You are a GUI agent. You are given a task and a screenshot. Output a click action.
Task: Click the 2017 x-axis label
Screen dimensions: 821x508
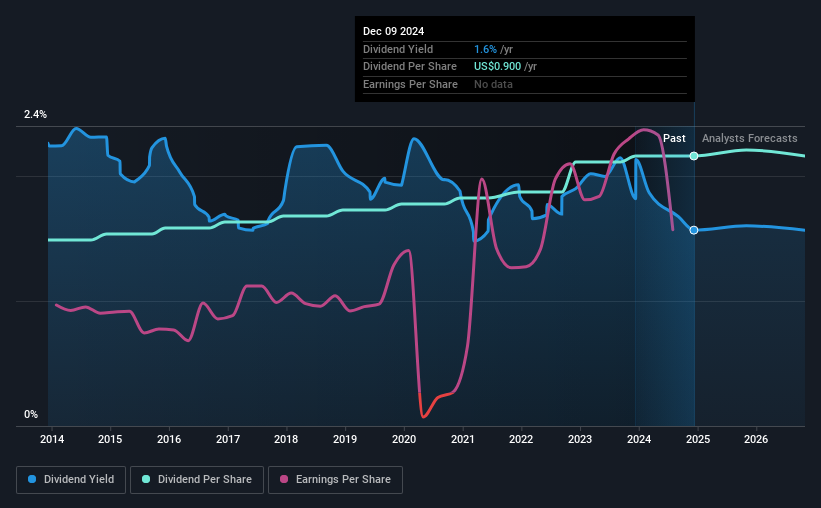[228, 439]
